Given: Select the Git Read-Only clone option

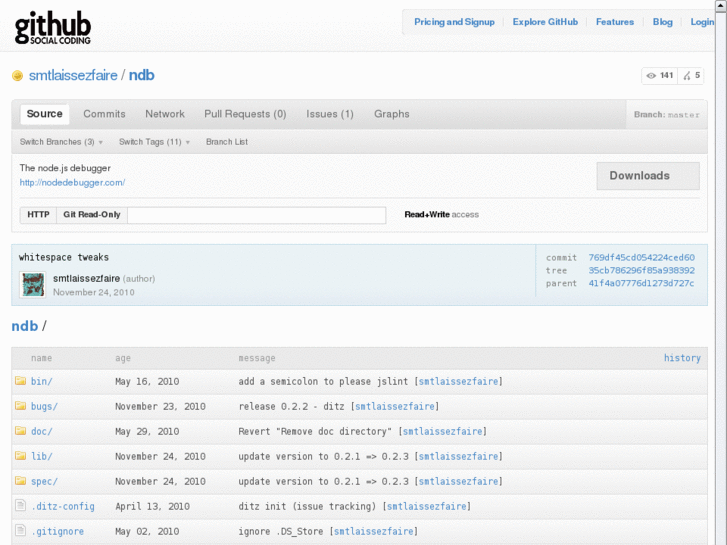Looking at the screenshot, I should pos(92,215).
